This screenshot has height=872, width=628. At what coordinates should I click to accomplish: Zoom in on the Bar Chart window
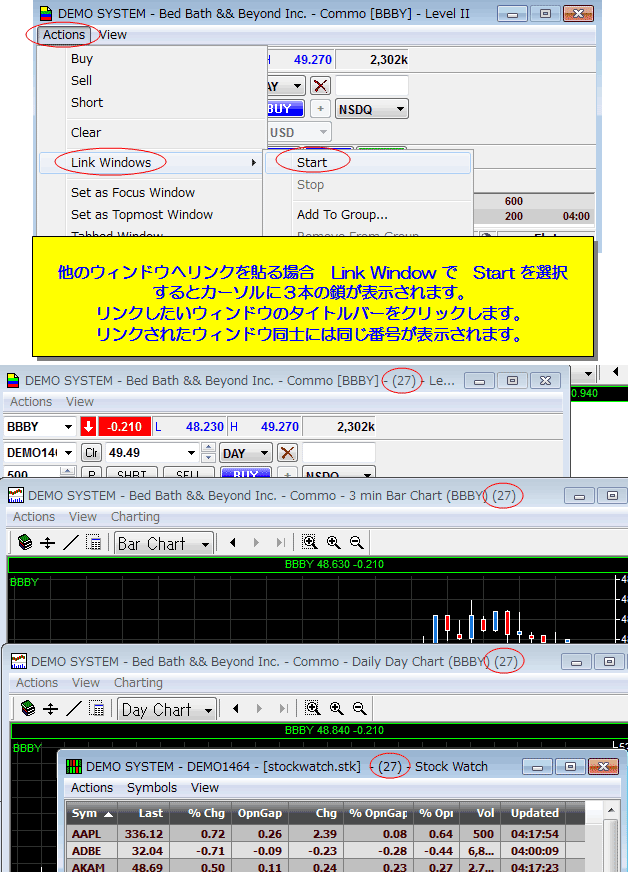333,542
